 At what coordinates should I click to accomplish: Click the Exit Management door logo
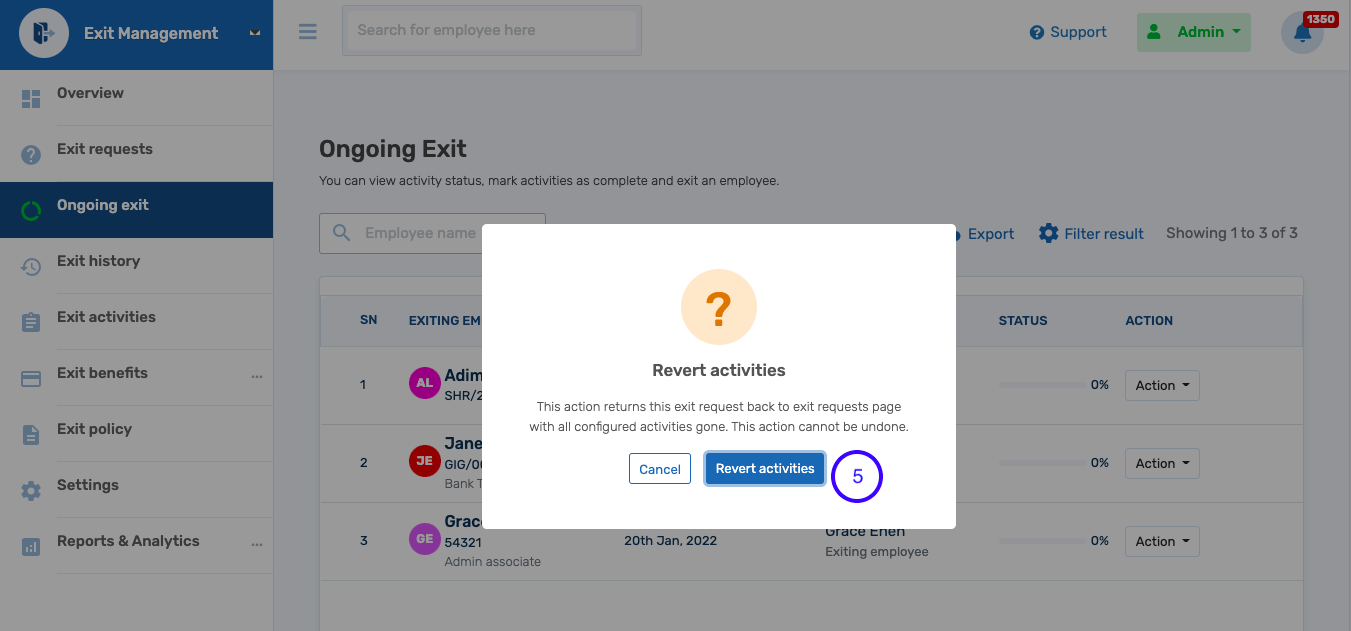[42, 32]
